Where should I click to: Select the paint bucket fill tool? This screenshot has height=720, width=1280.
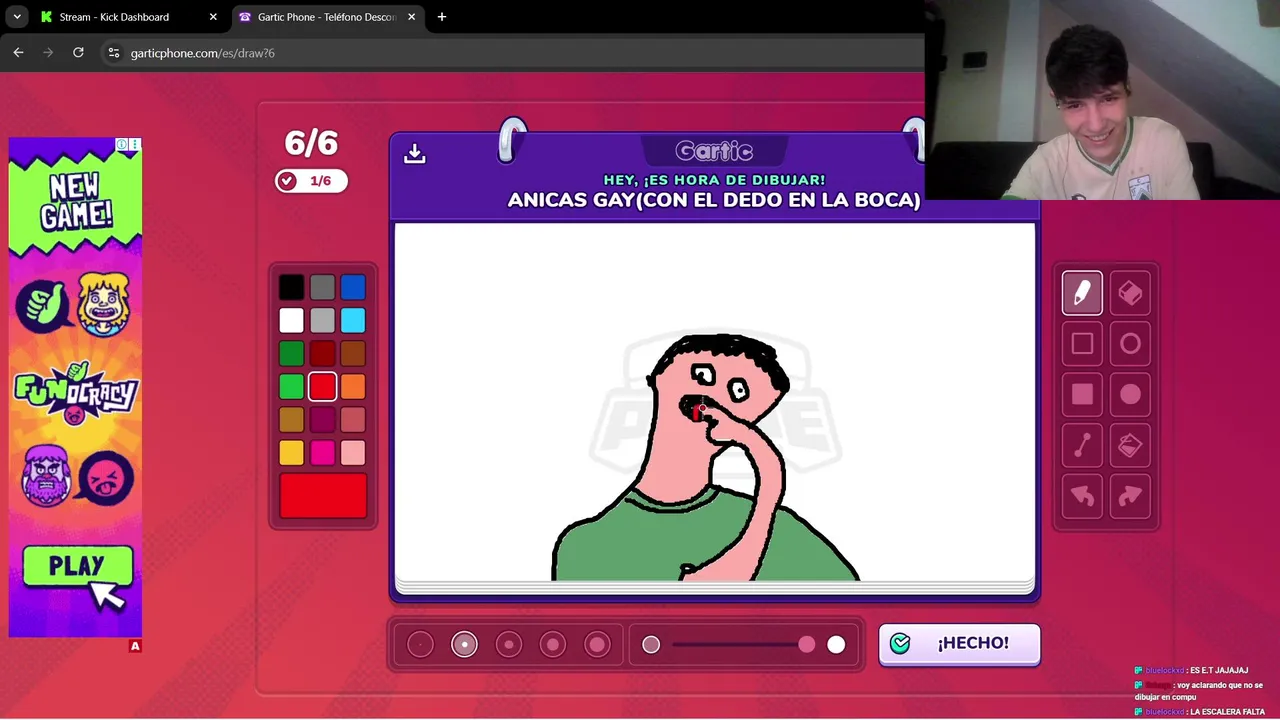pos(1130,446)
